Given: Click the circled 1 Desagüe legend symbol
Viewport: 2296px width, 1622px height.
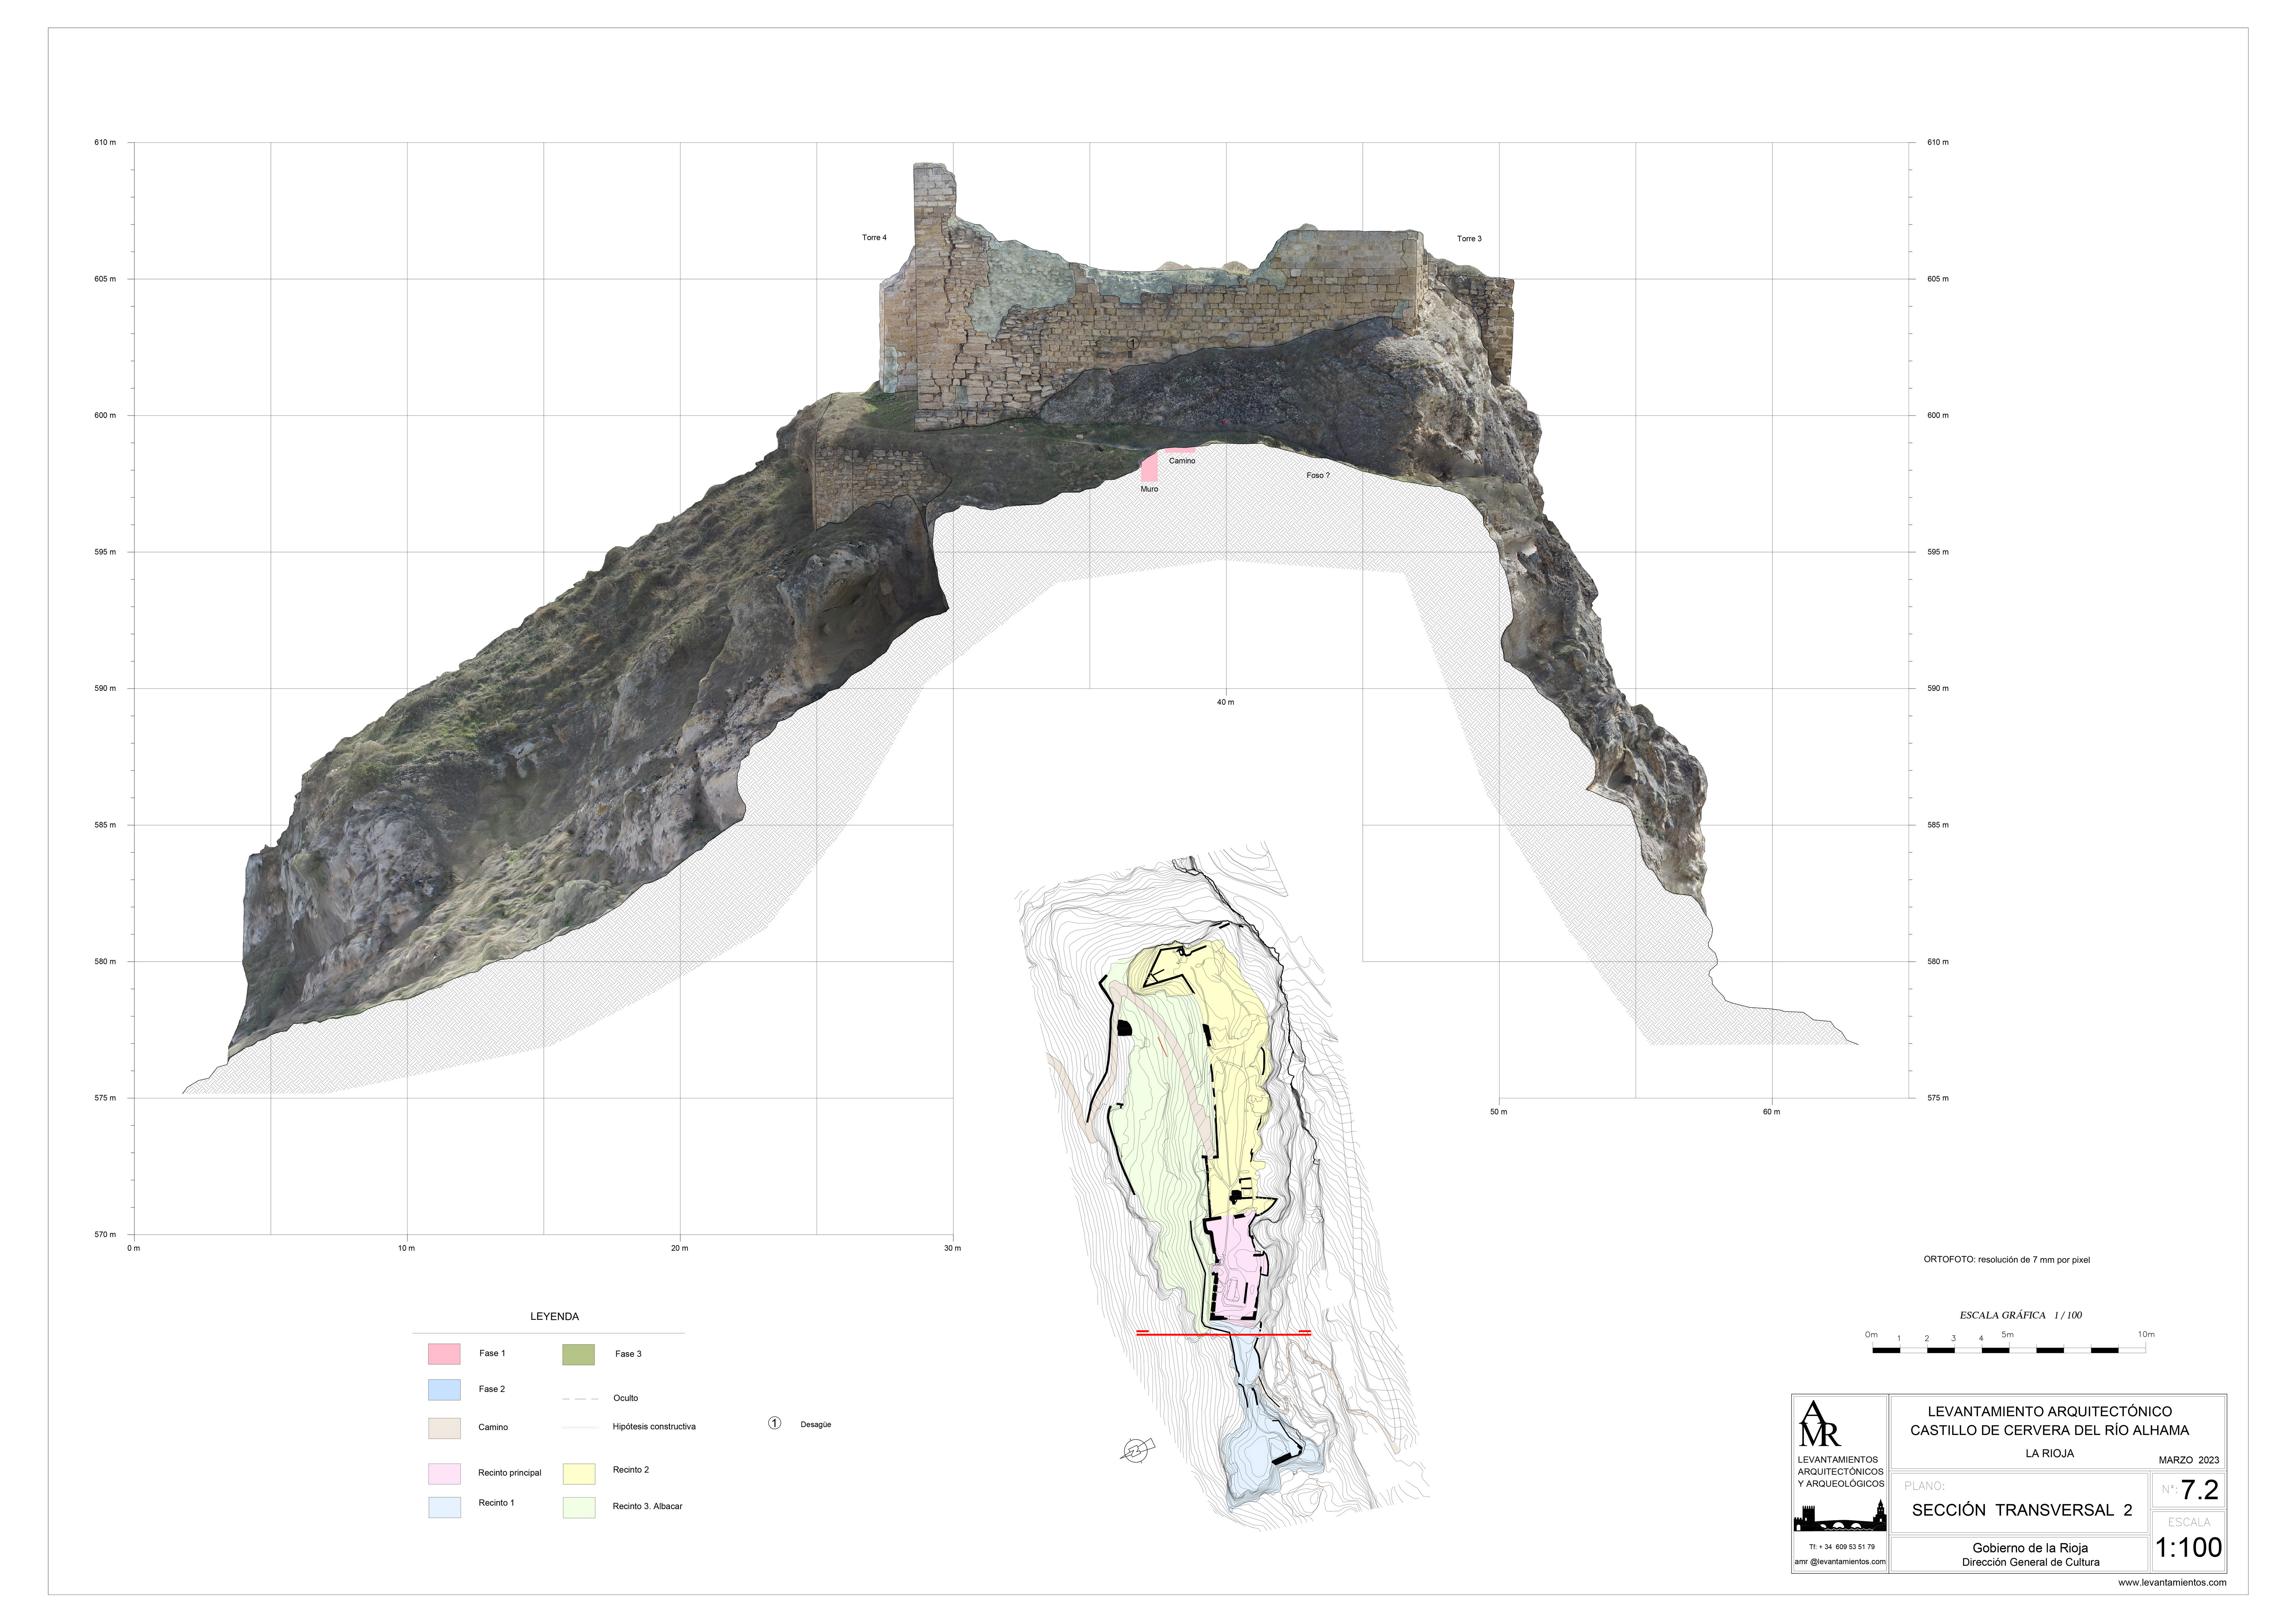Looking at the screenshot, I should [774, 1423].
